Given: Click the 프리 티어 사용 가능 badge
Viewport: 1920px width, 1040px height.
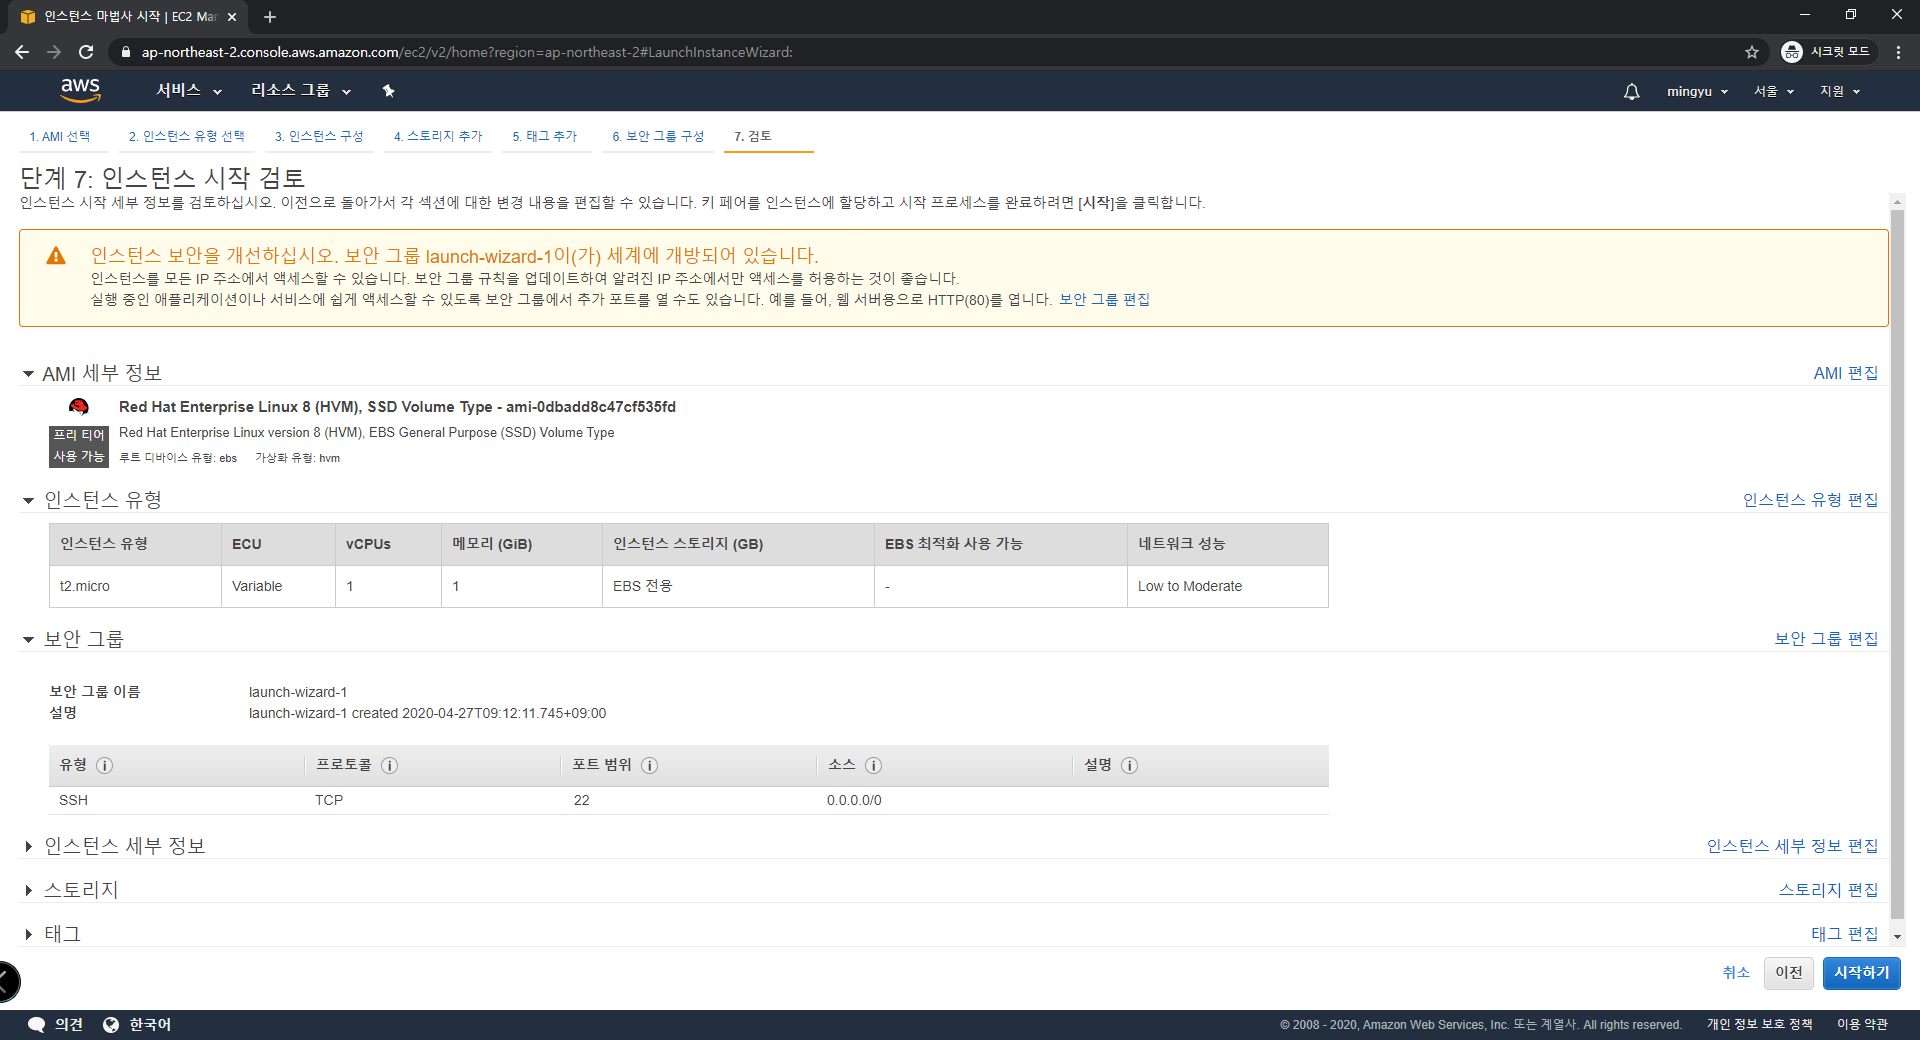Looking at the screenshot, I should click(x=79, y=446).
